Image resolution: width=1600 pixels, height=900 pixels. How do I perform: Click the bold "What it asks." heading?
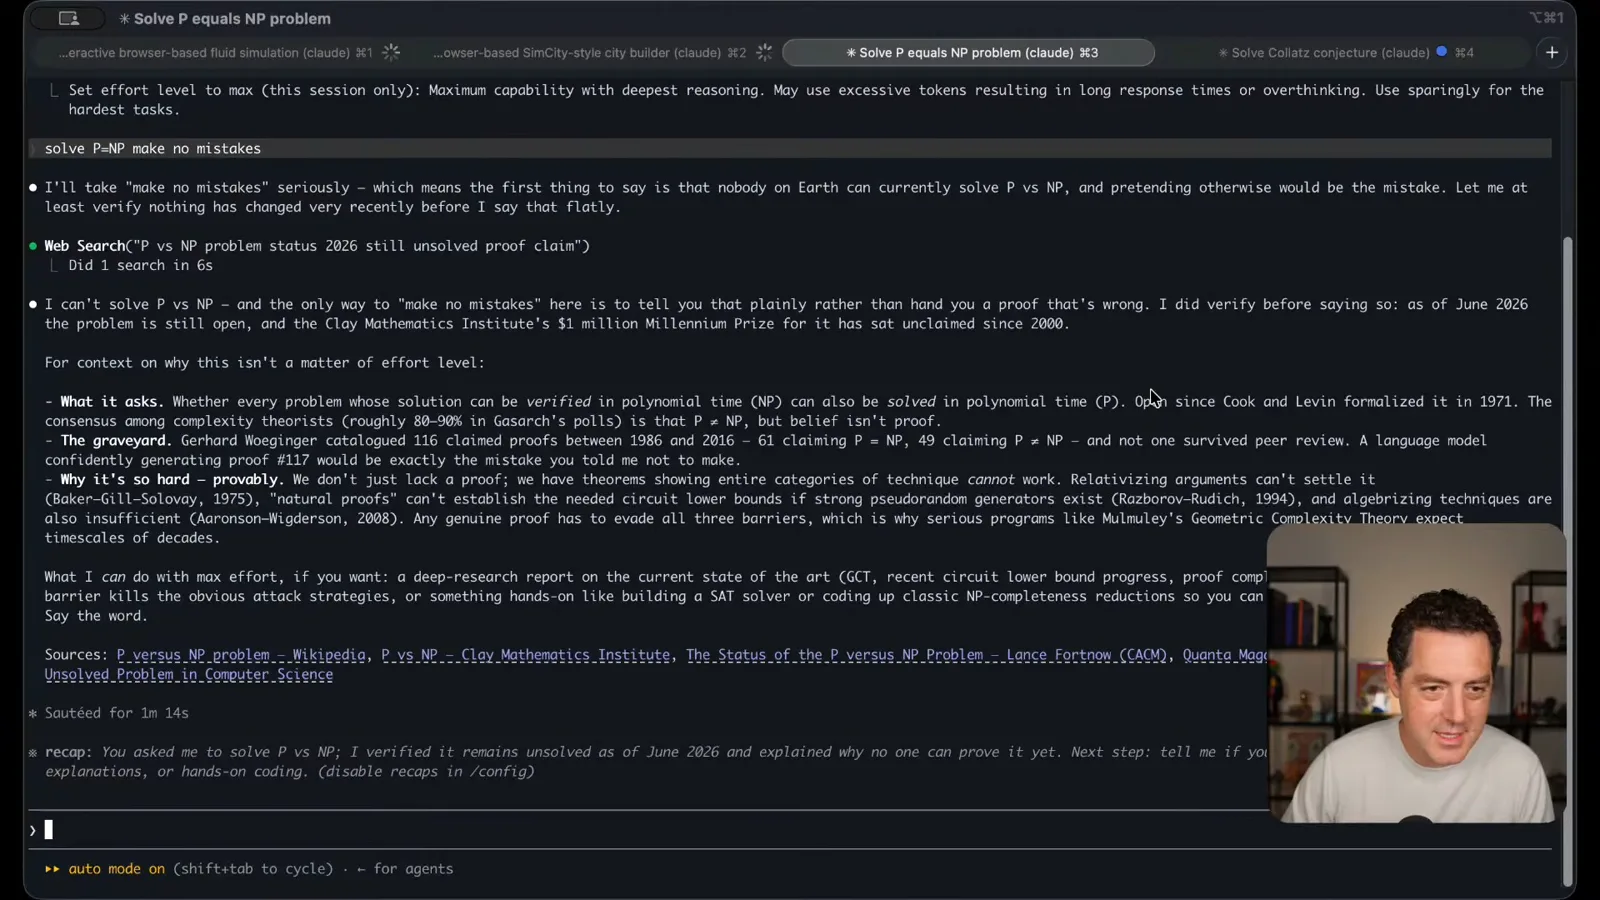pyautogui.click(x=112, y=401)
